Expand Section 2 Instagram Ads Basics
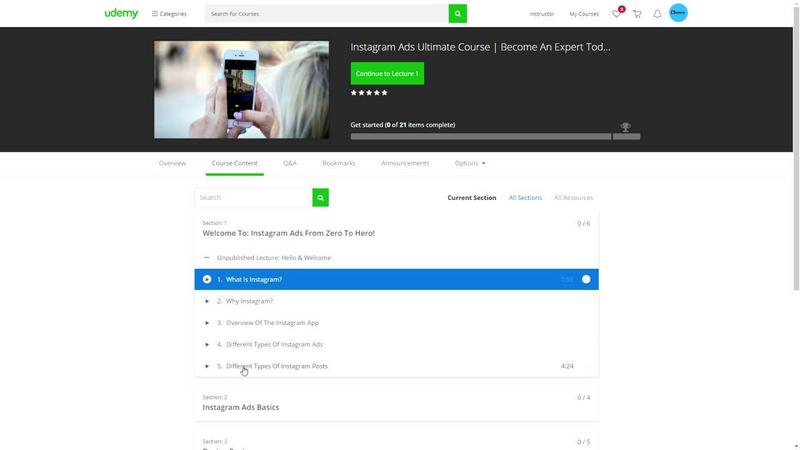This screenshot has height=450, width=800. 396,403
